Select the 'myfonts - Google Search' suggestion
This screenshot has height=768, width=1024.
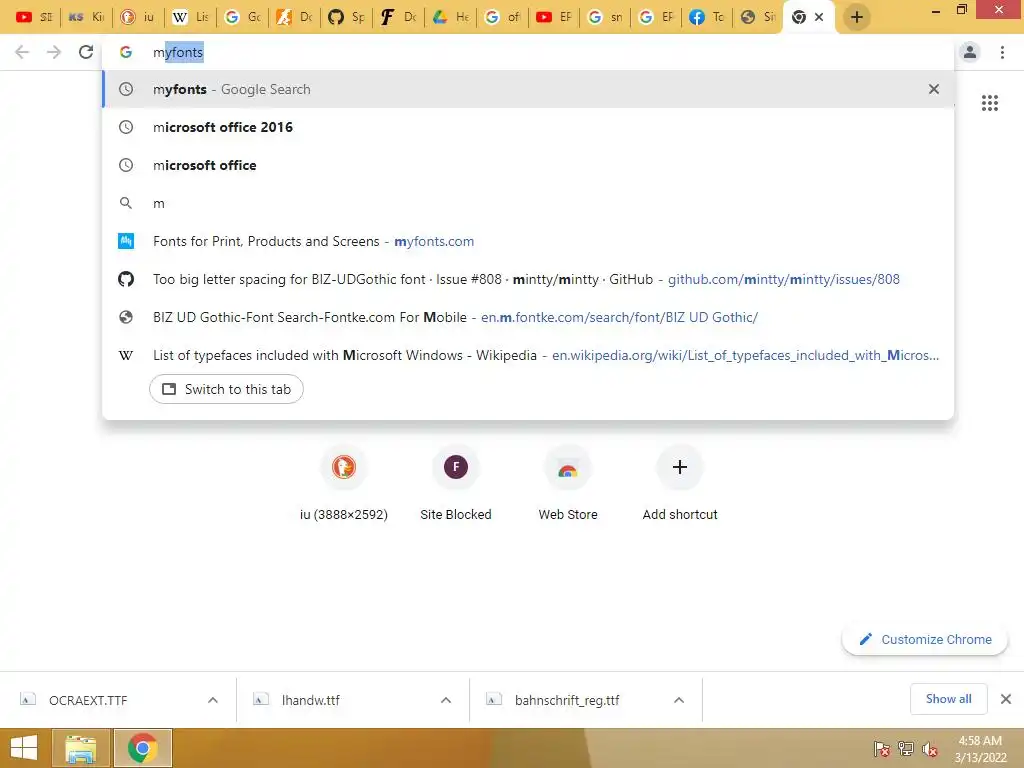point(528,89)
